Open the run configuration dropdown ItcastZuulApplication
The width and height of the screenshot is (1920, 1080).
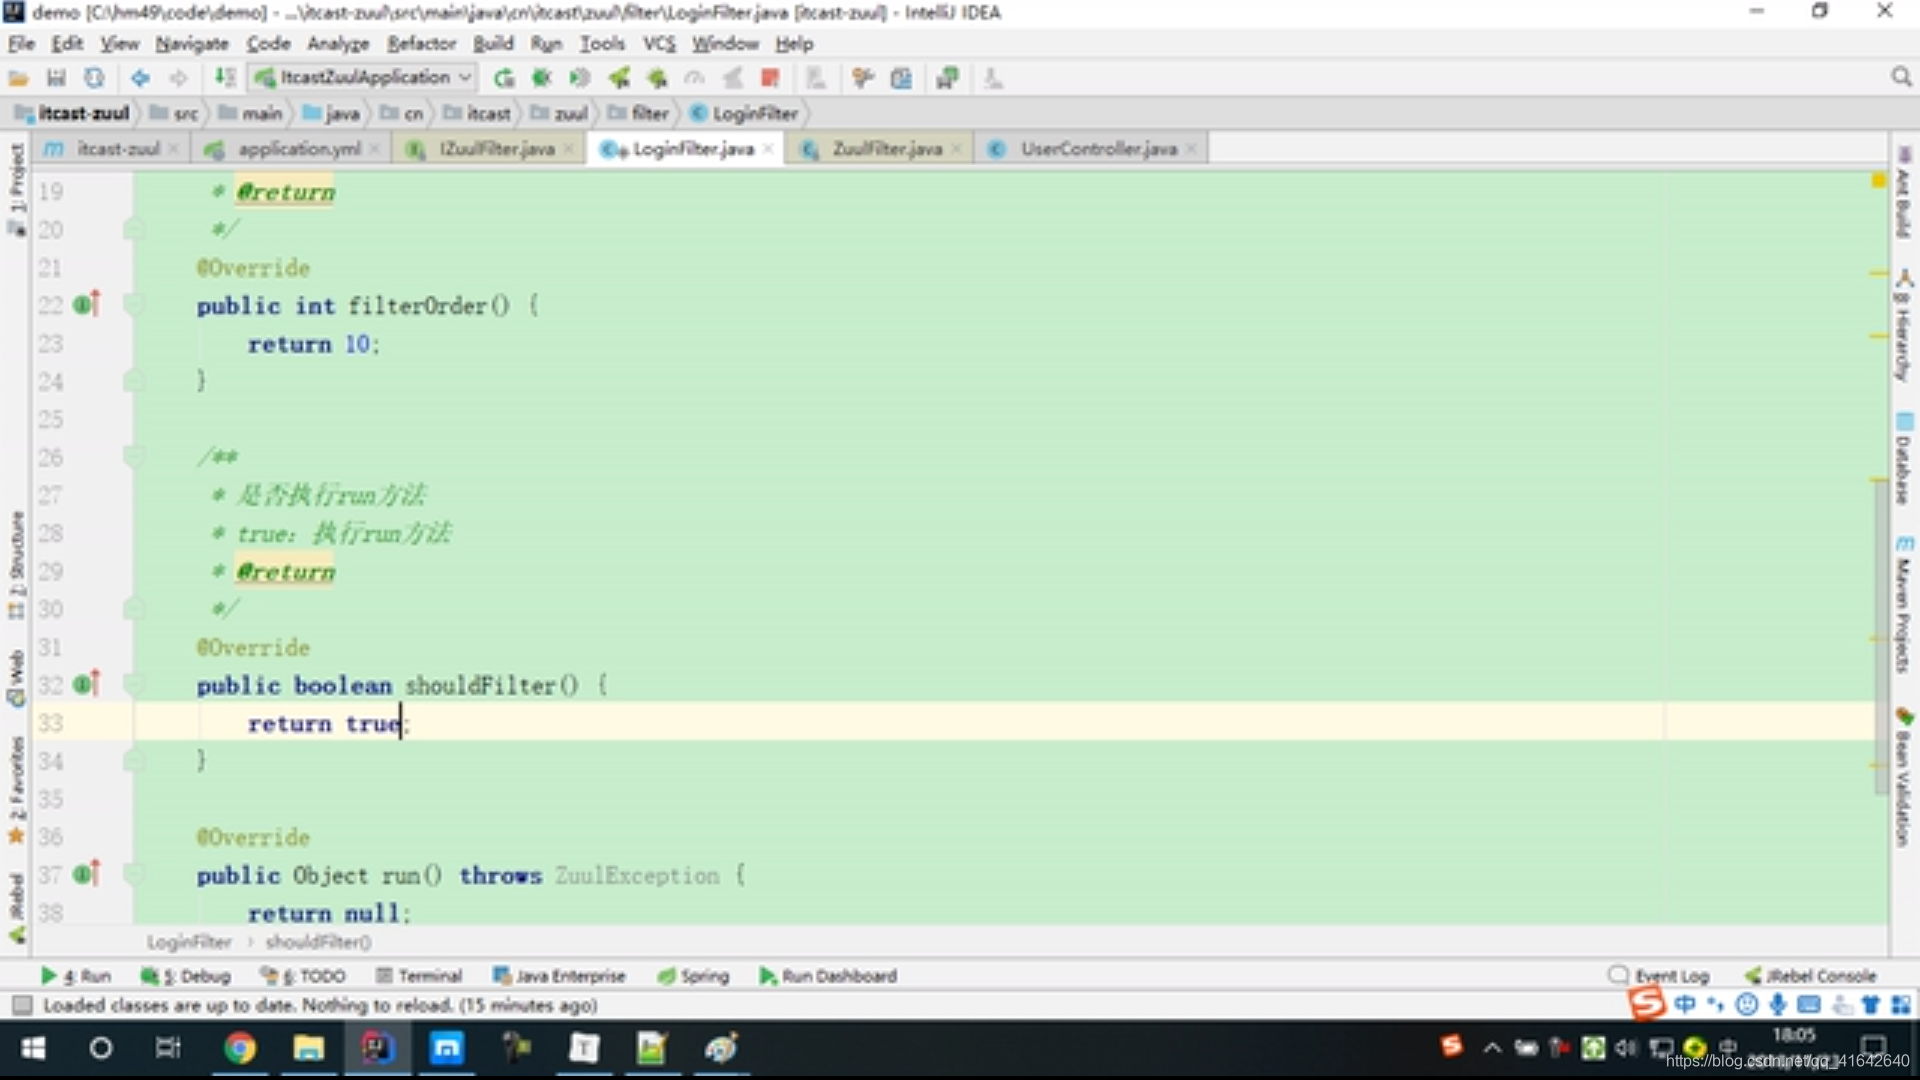coord(363,78)
